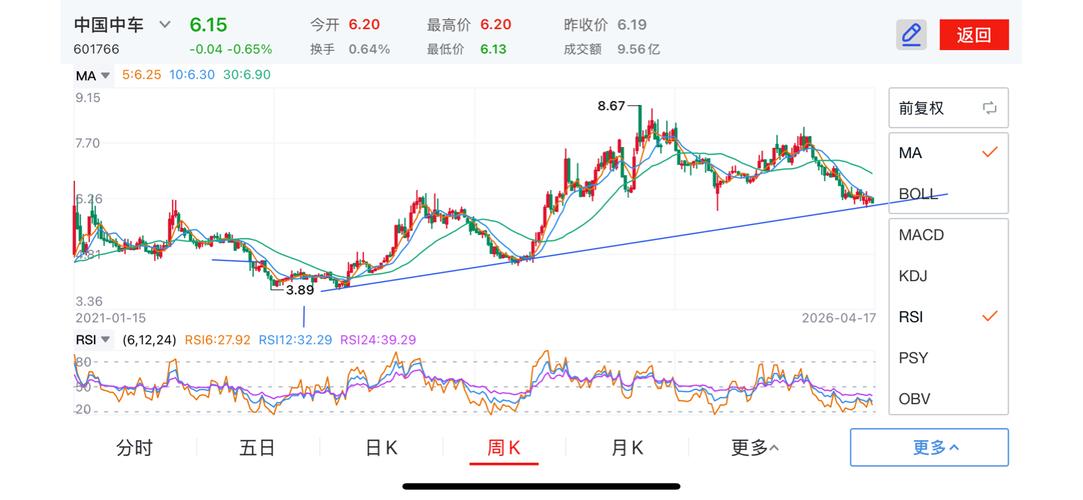Switch to the 月K tab
This screenshot has width=1083, height=500.
(x=627, y=448)
